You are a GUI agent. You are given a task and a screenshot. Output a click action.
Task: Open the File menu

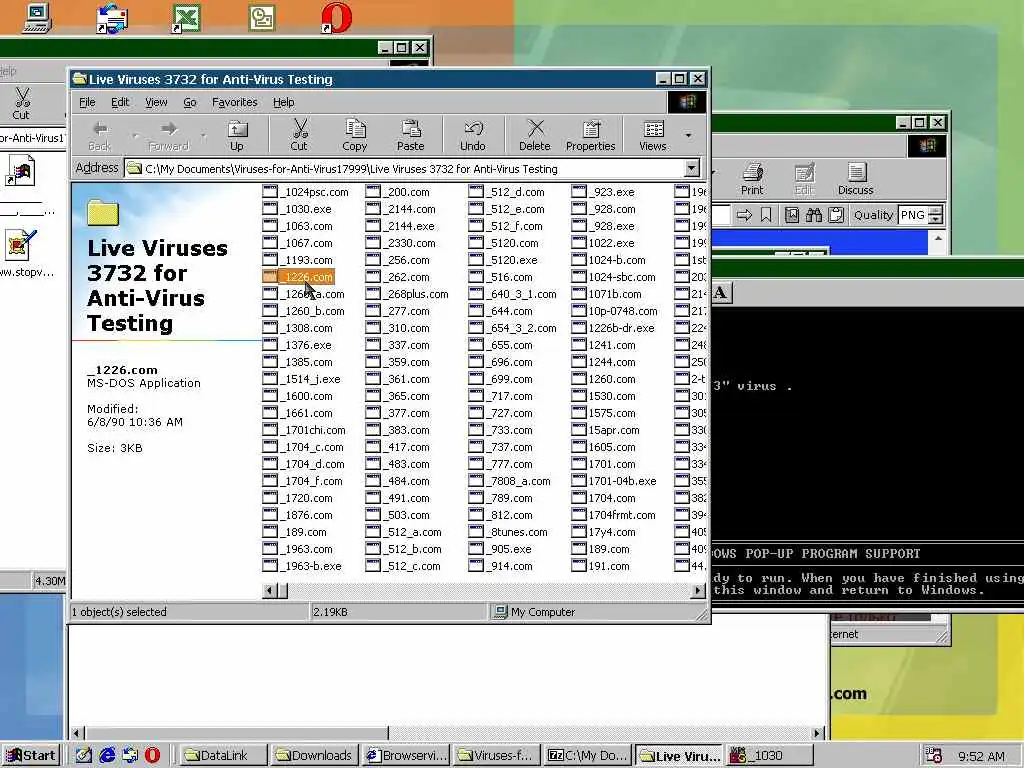(x=87, y=103)
